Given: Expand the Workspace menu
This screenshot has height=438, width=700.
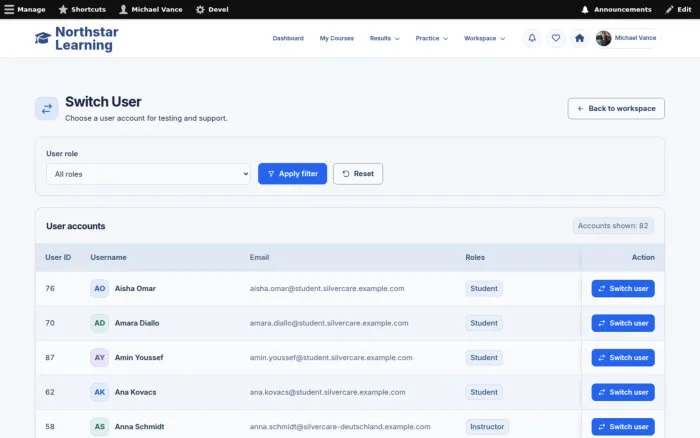Looking at the screenshot, I should point(484,38).
